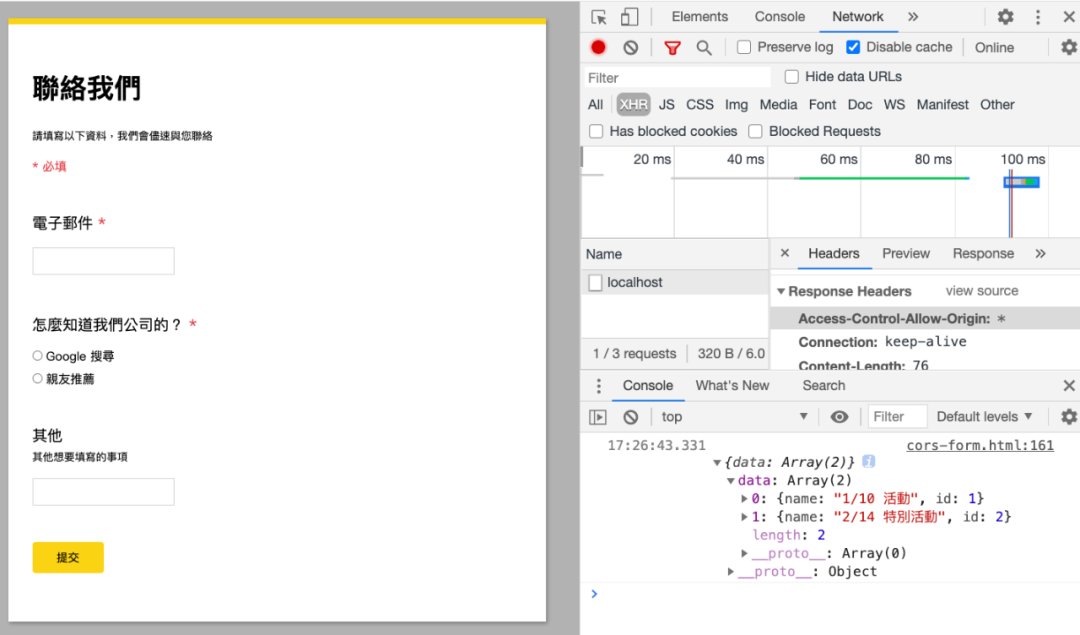Select the Network panel tab
1080x635 pixels.
858,17
